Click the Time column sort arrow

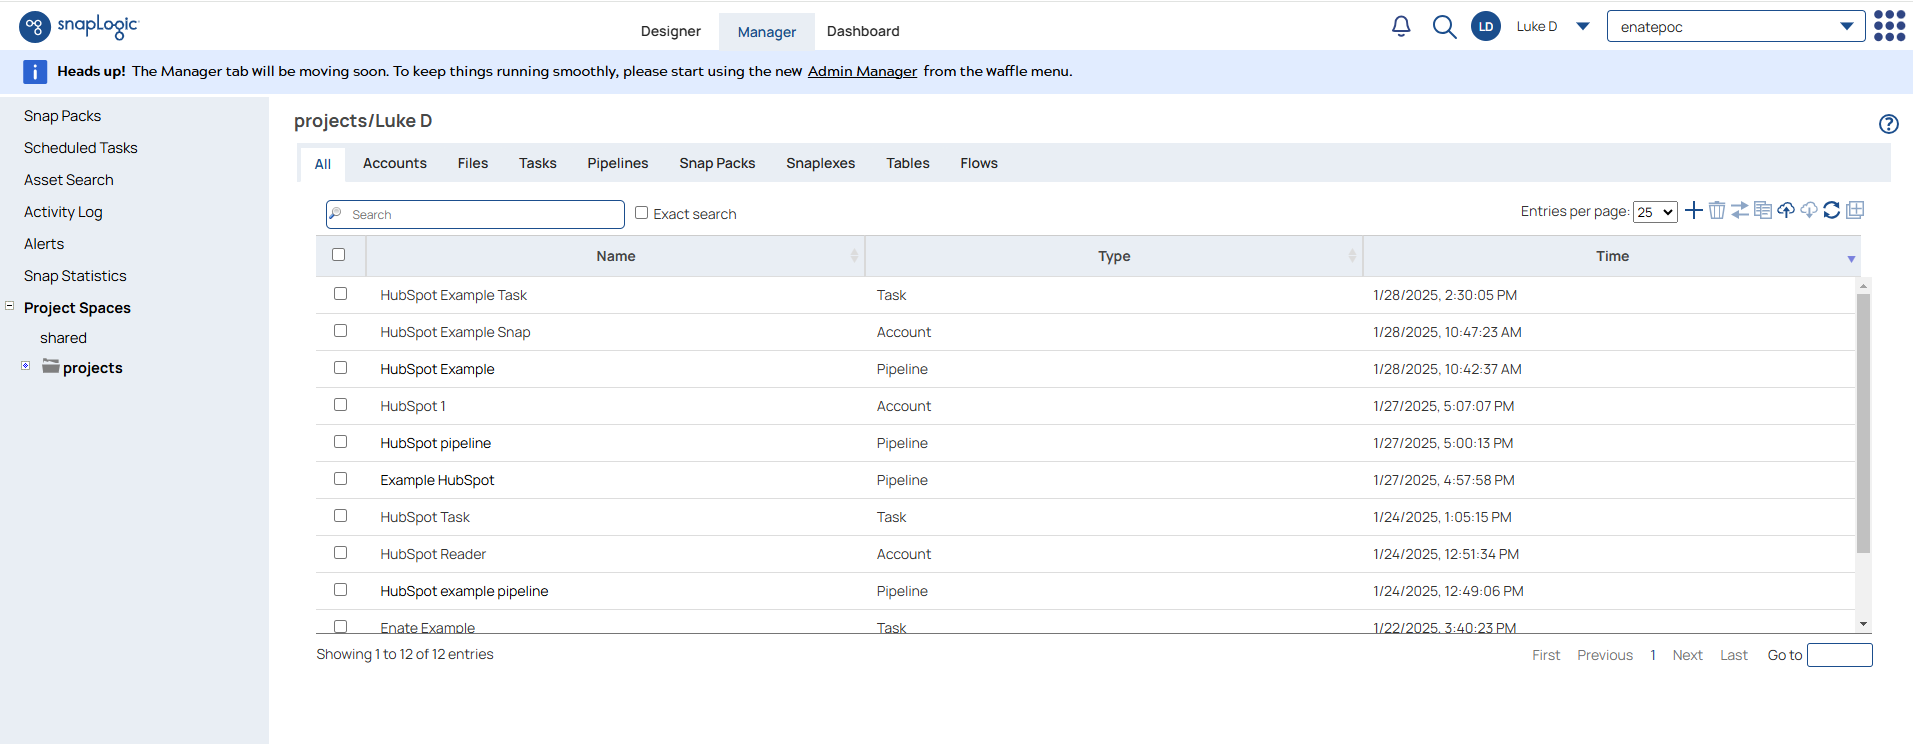point(1851,259)
